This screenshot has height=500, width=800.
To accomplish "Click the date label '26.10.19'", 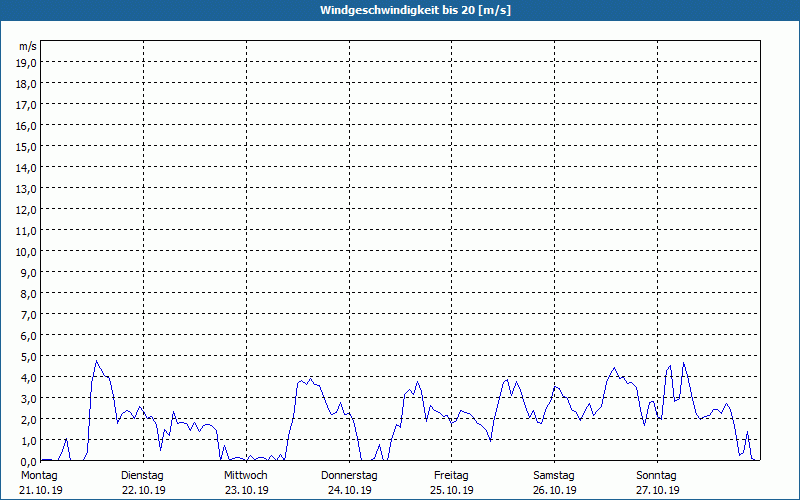I will point(554,490).
